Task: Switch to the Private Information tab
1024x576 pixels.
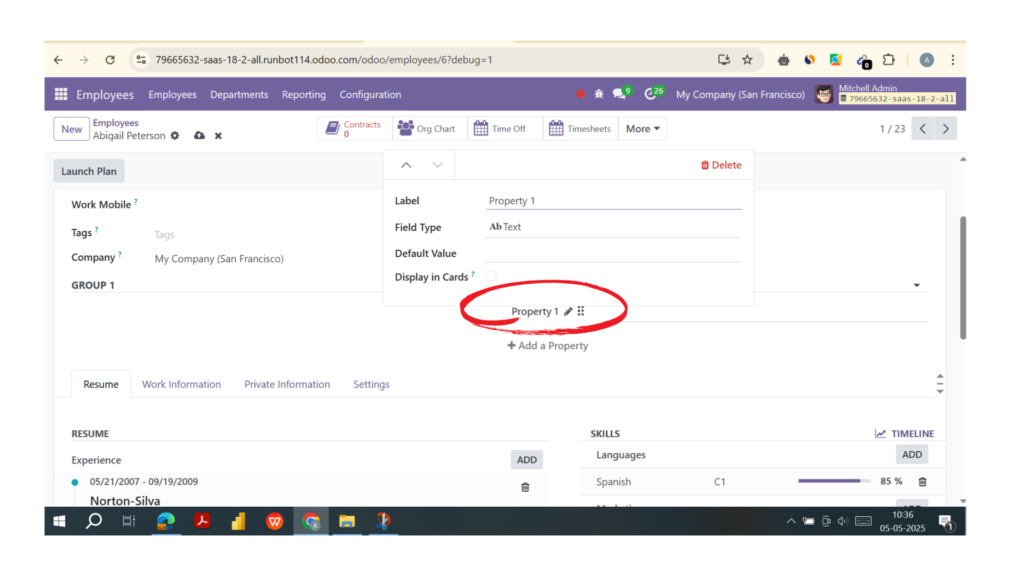Action: pos(287,384)
